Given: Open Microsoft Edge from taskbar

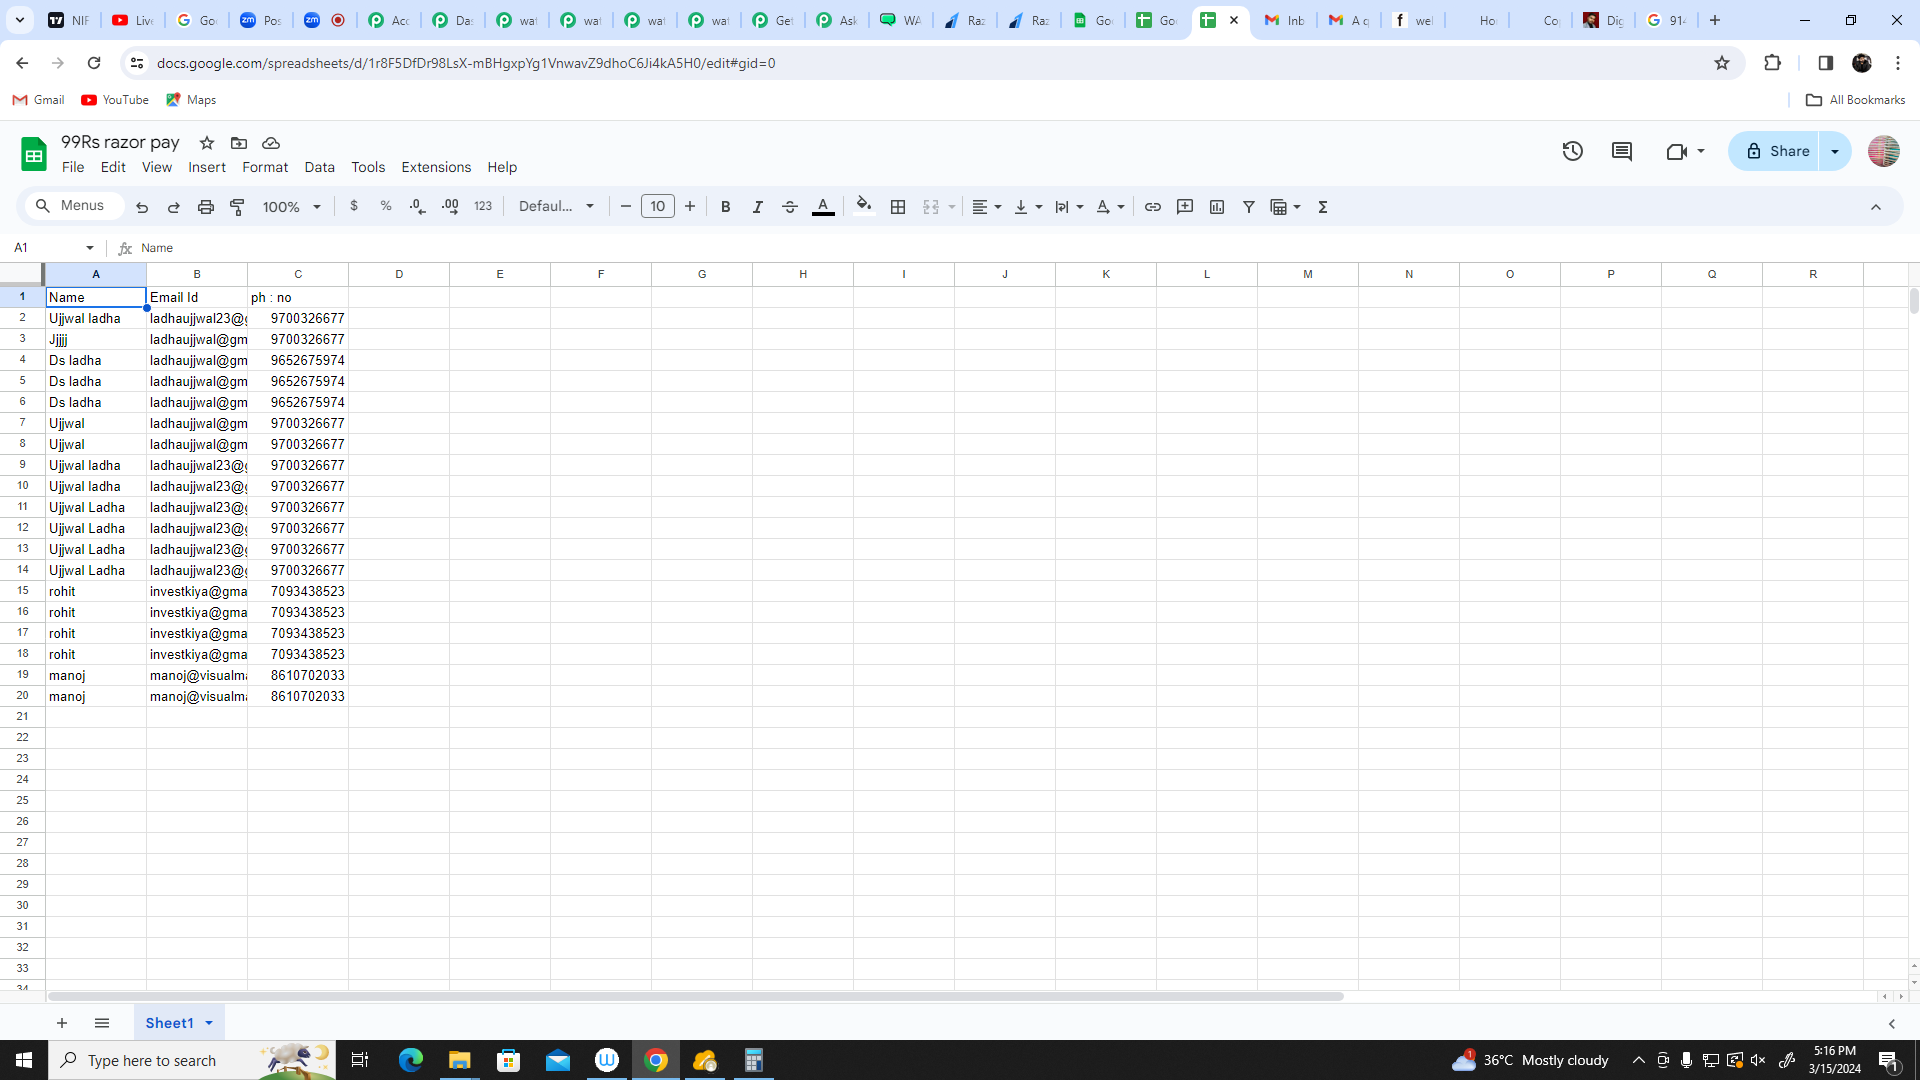Looking at the screenshot, I should [410, 1060].
